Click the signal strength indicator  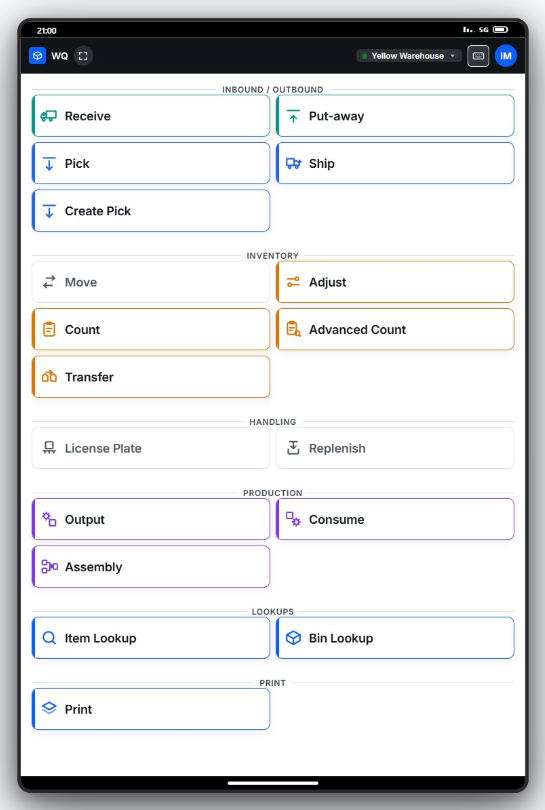(468, 30)
